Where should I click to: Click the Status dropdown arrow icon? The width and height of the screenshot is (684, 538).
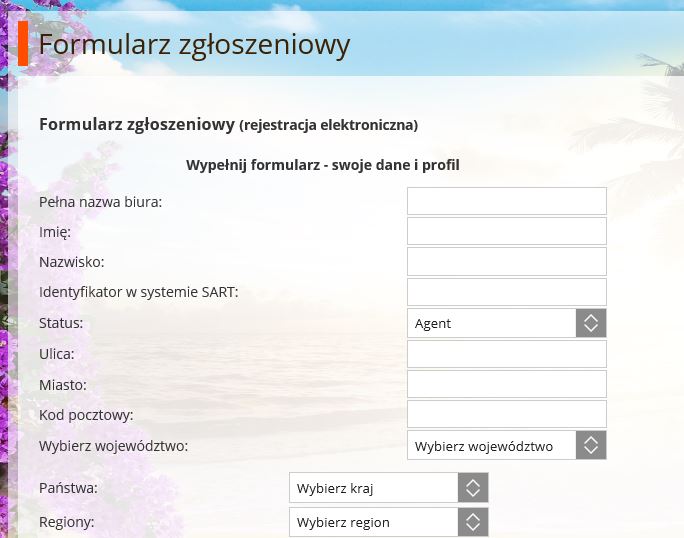click(591, 323)
